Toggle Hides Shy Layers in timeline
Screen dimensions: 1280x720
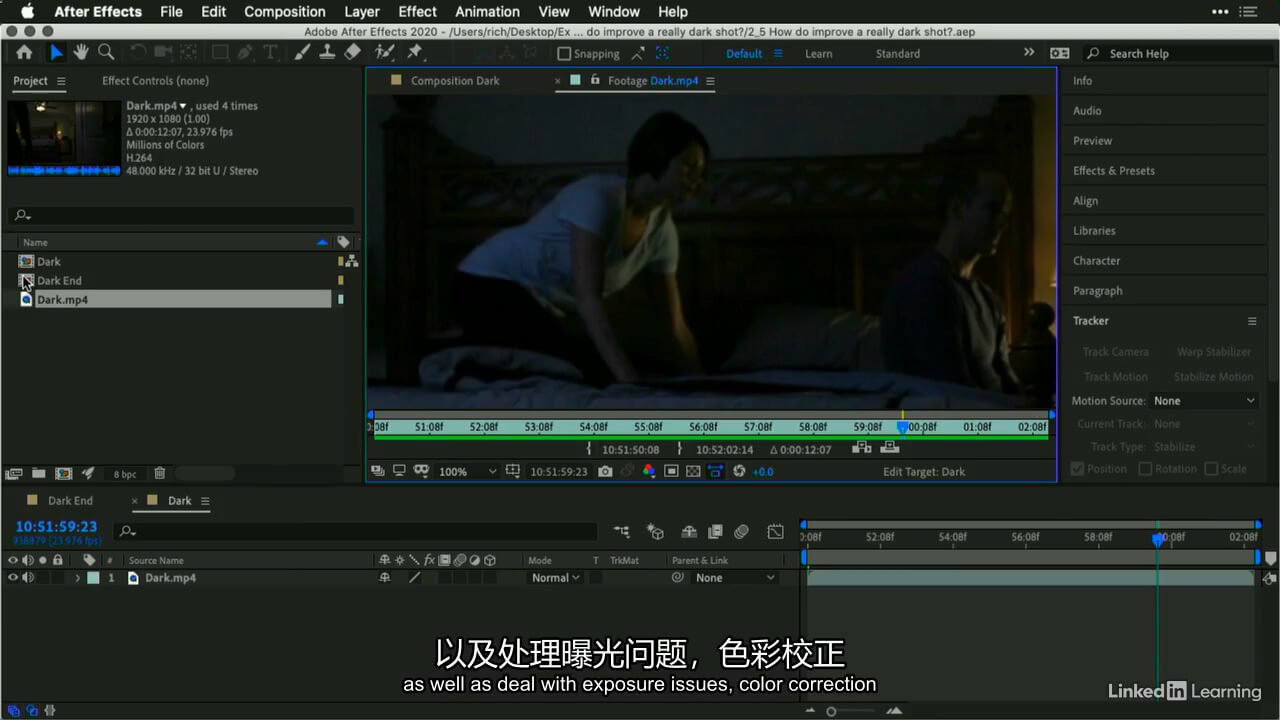689,532
